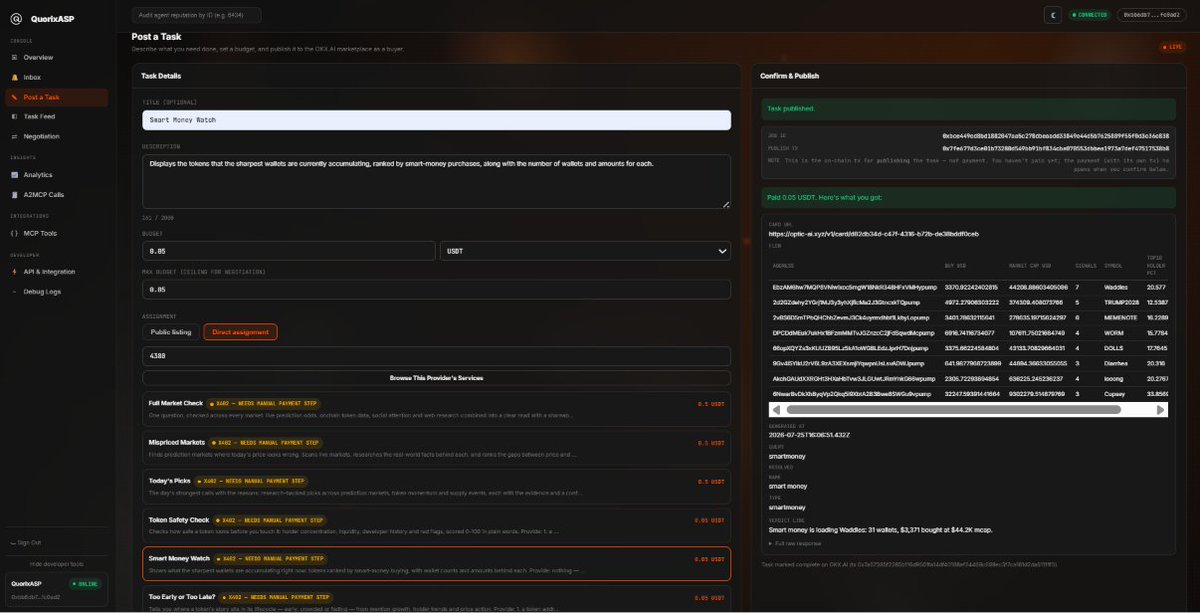This screenshot has width=1200, height=613.
Task: Select Public listing assignment
Action: pos(170,332)
